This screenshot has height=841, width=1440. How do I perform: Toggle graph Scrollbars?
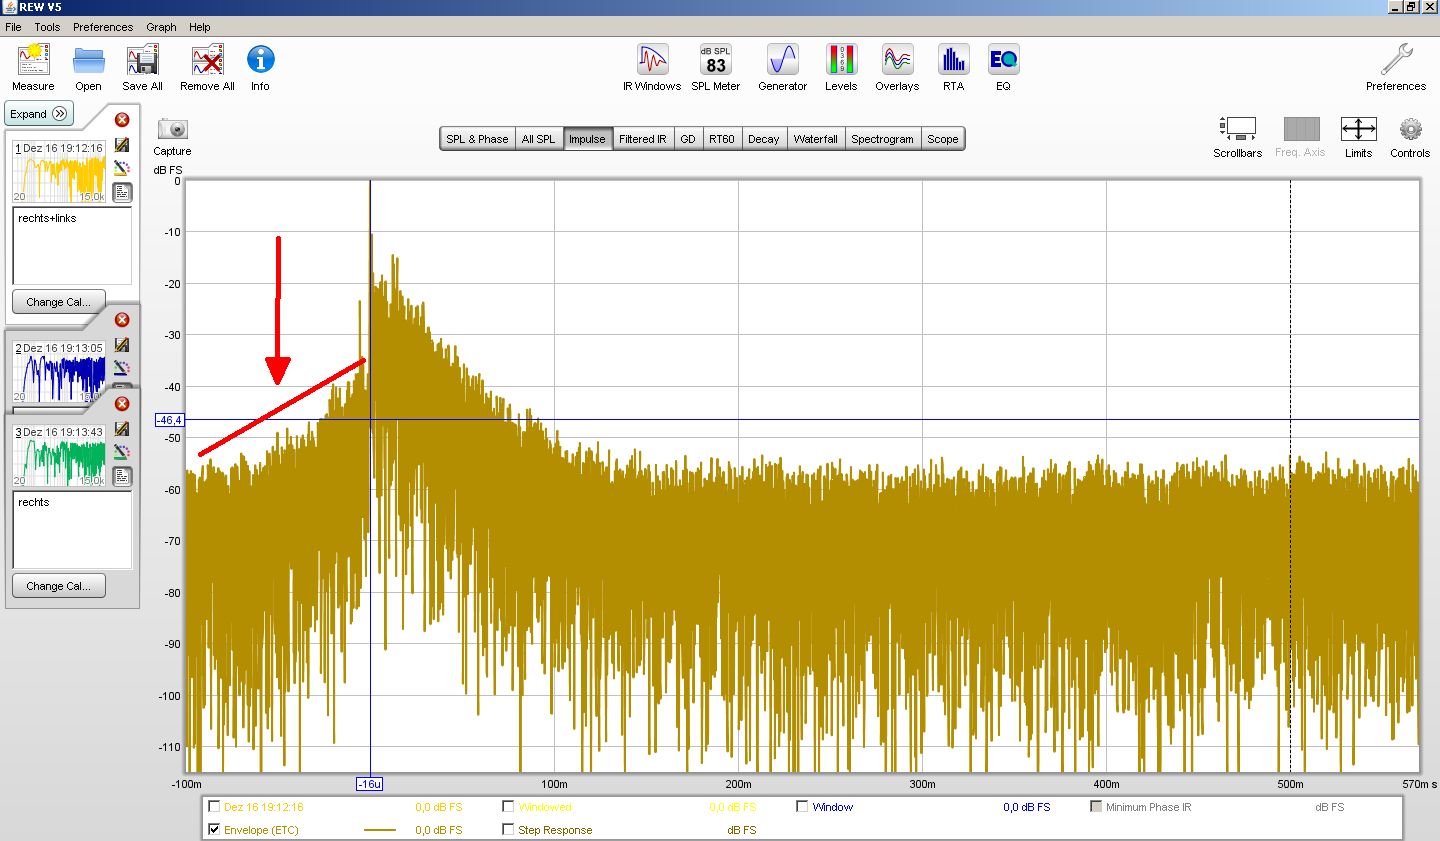(x=1238, y=129)
